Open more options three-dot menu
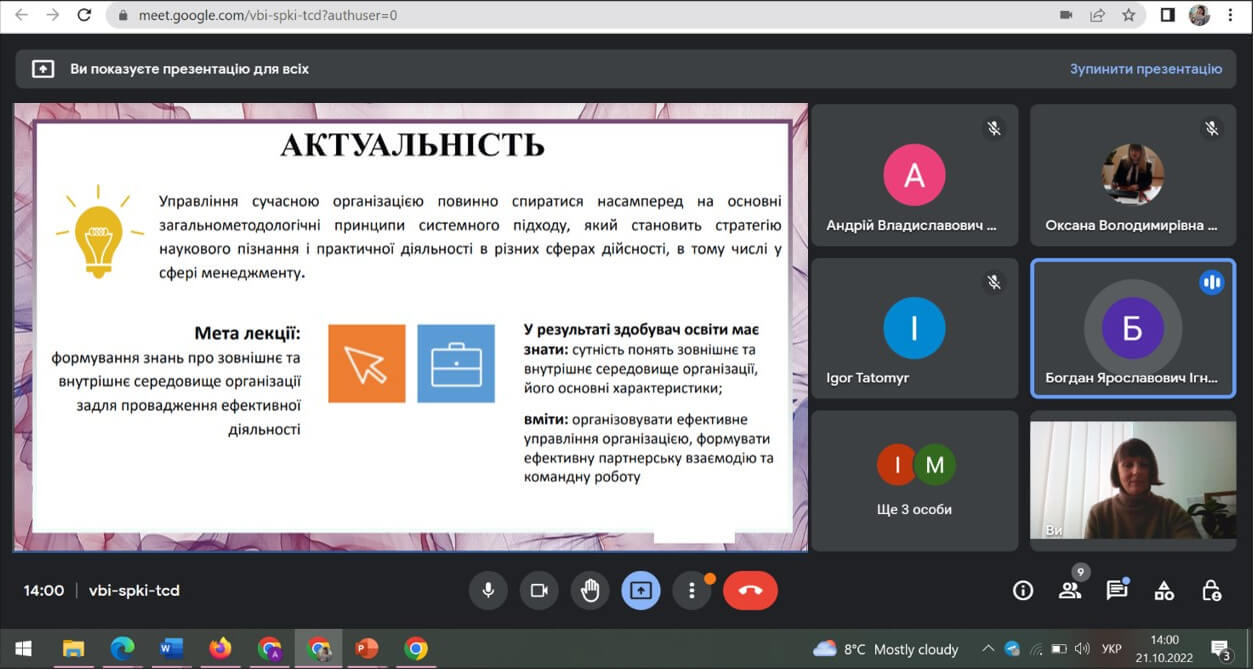 [x=691, y=590]
